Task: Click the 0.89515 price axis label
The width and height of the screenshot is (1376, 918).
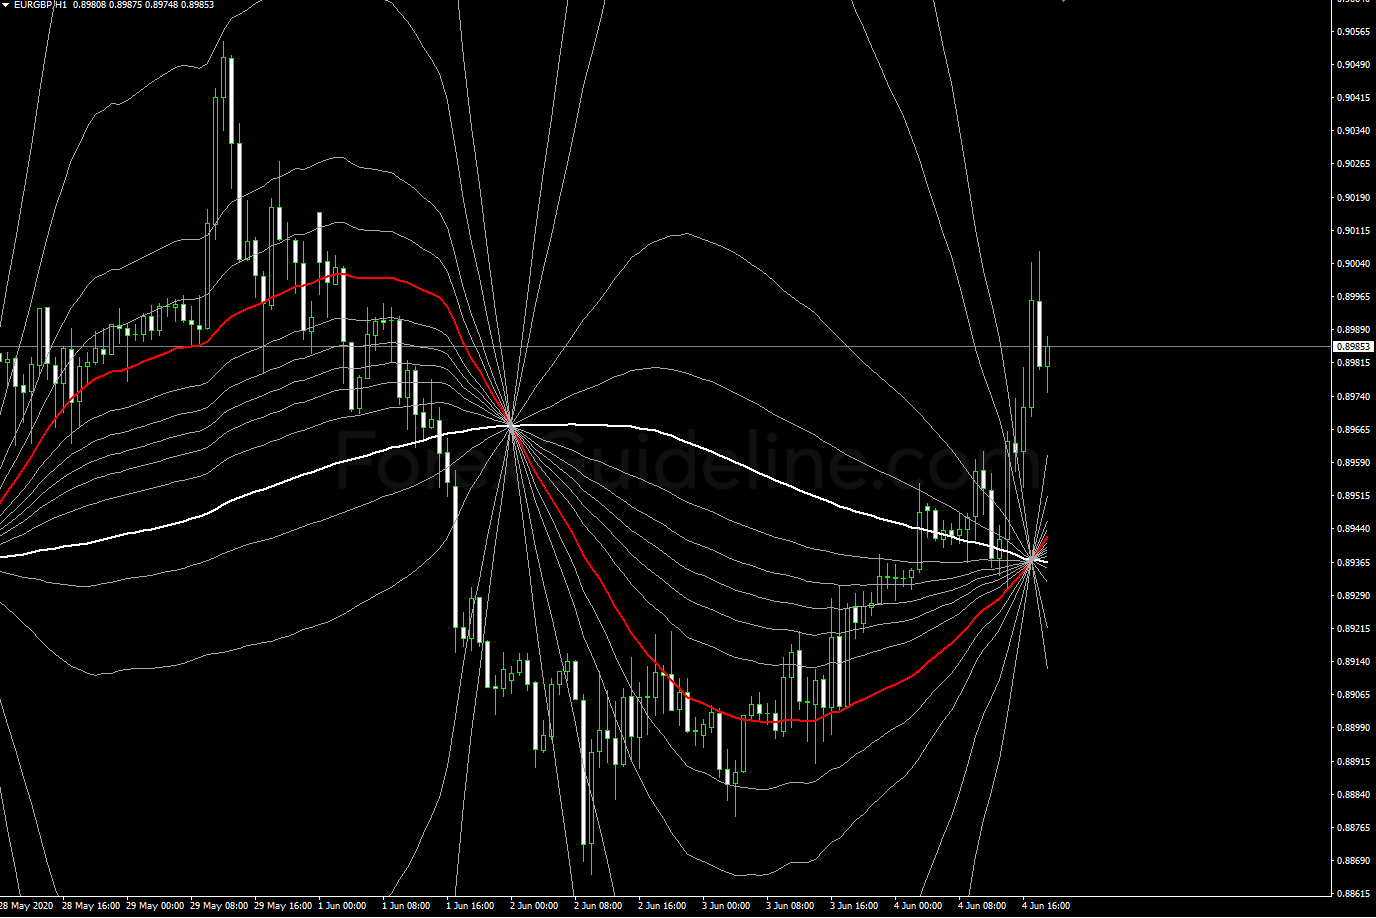Action: pyautogui.click(x=1354, y=496)
